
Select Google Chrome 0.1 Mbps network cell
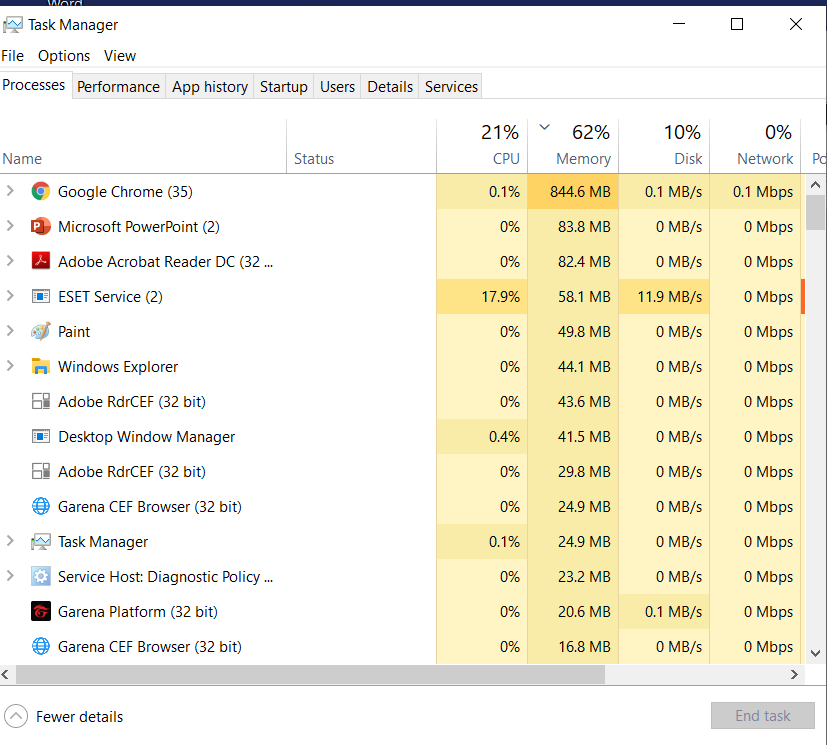756,191
